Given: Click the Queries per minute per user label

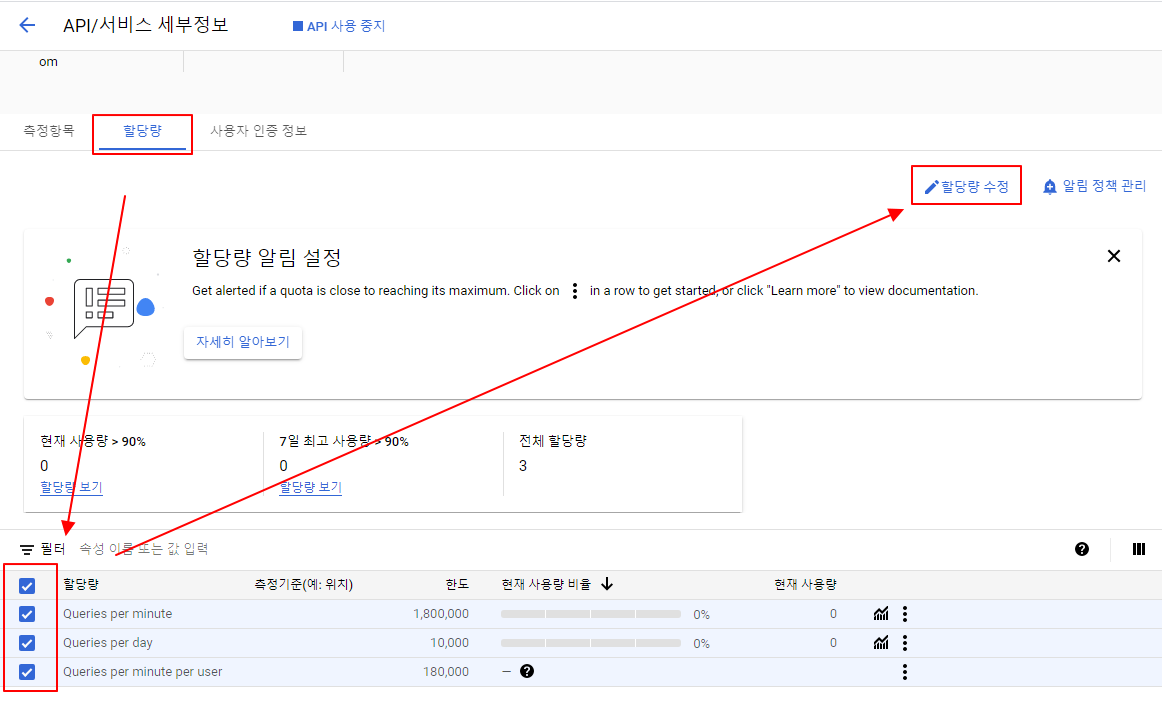Looking at the screenshot, I should click(142, 671).
